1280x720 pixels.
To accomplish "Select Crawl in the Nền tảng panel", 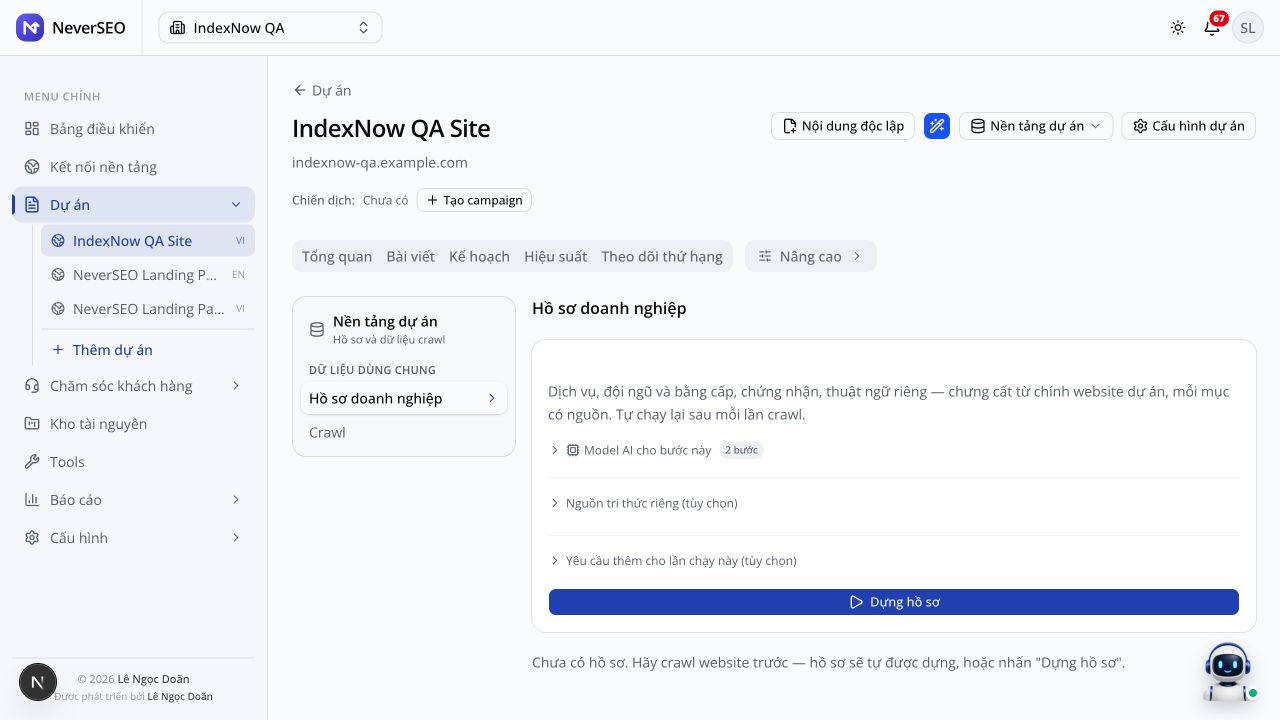I will [x=404, y=432].
